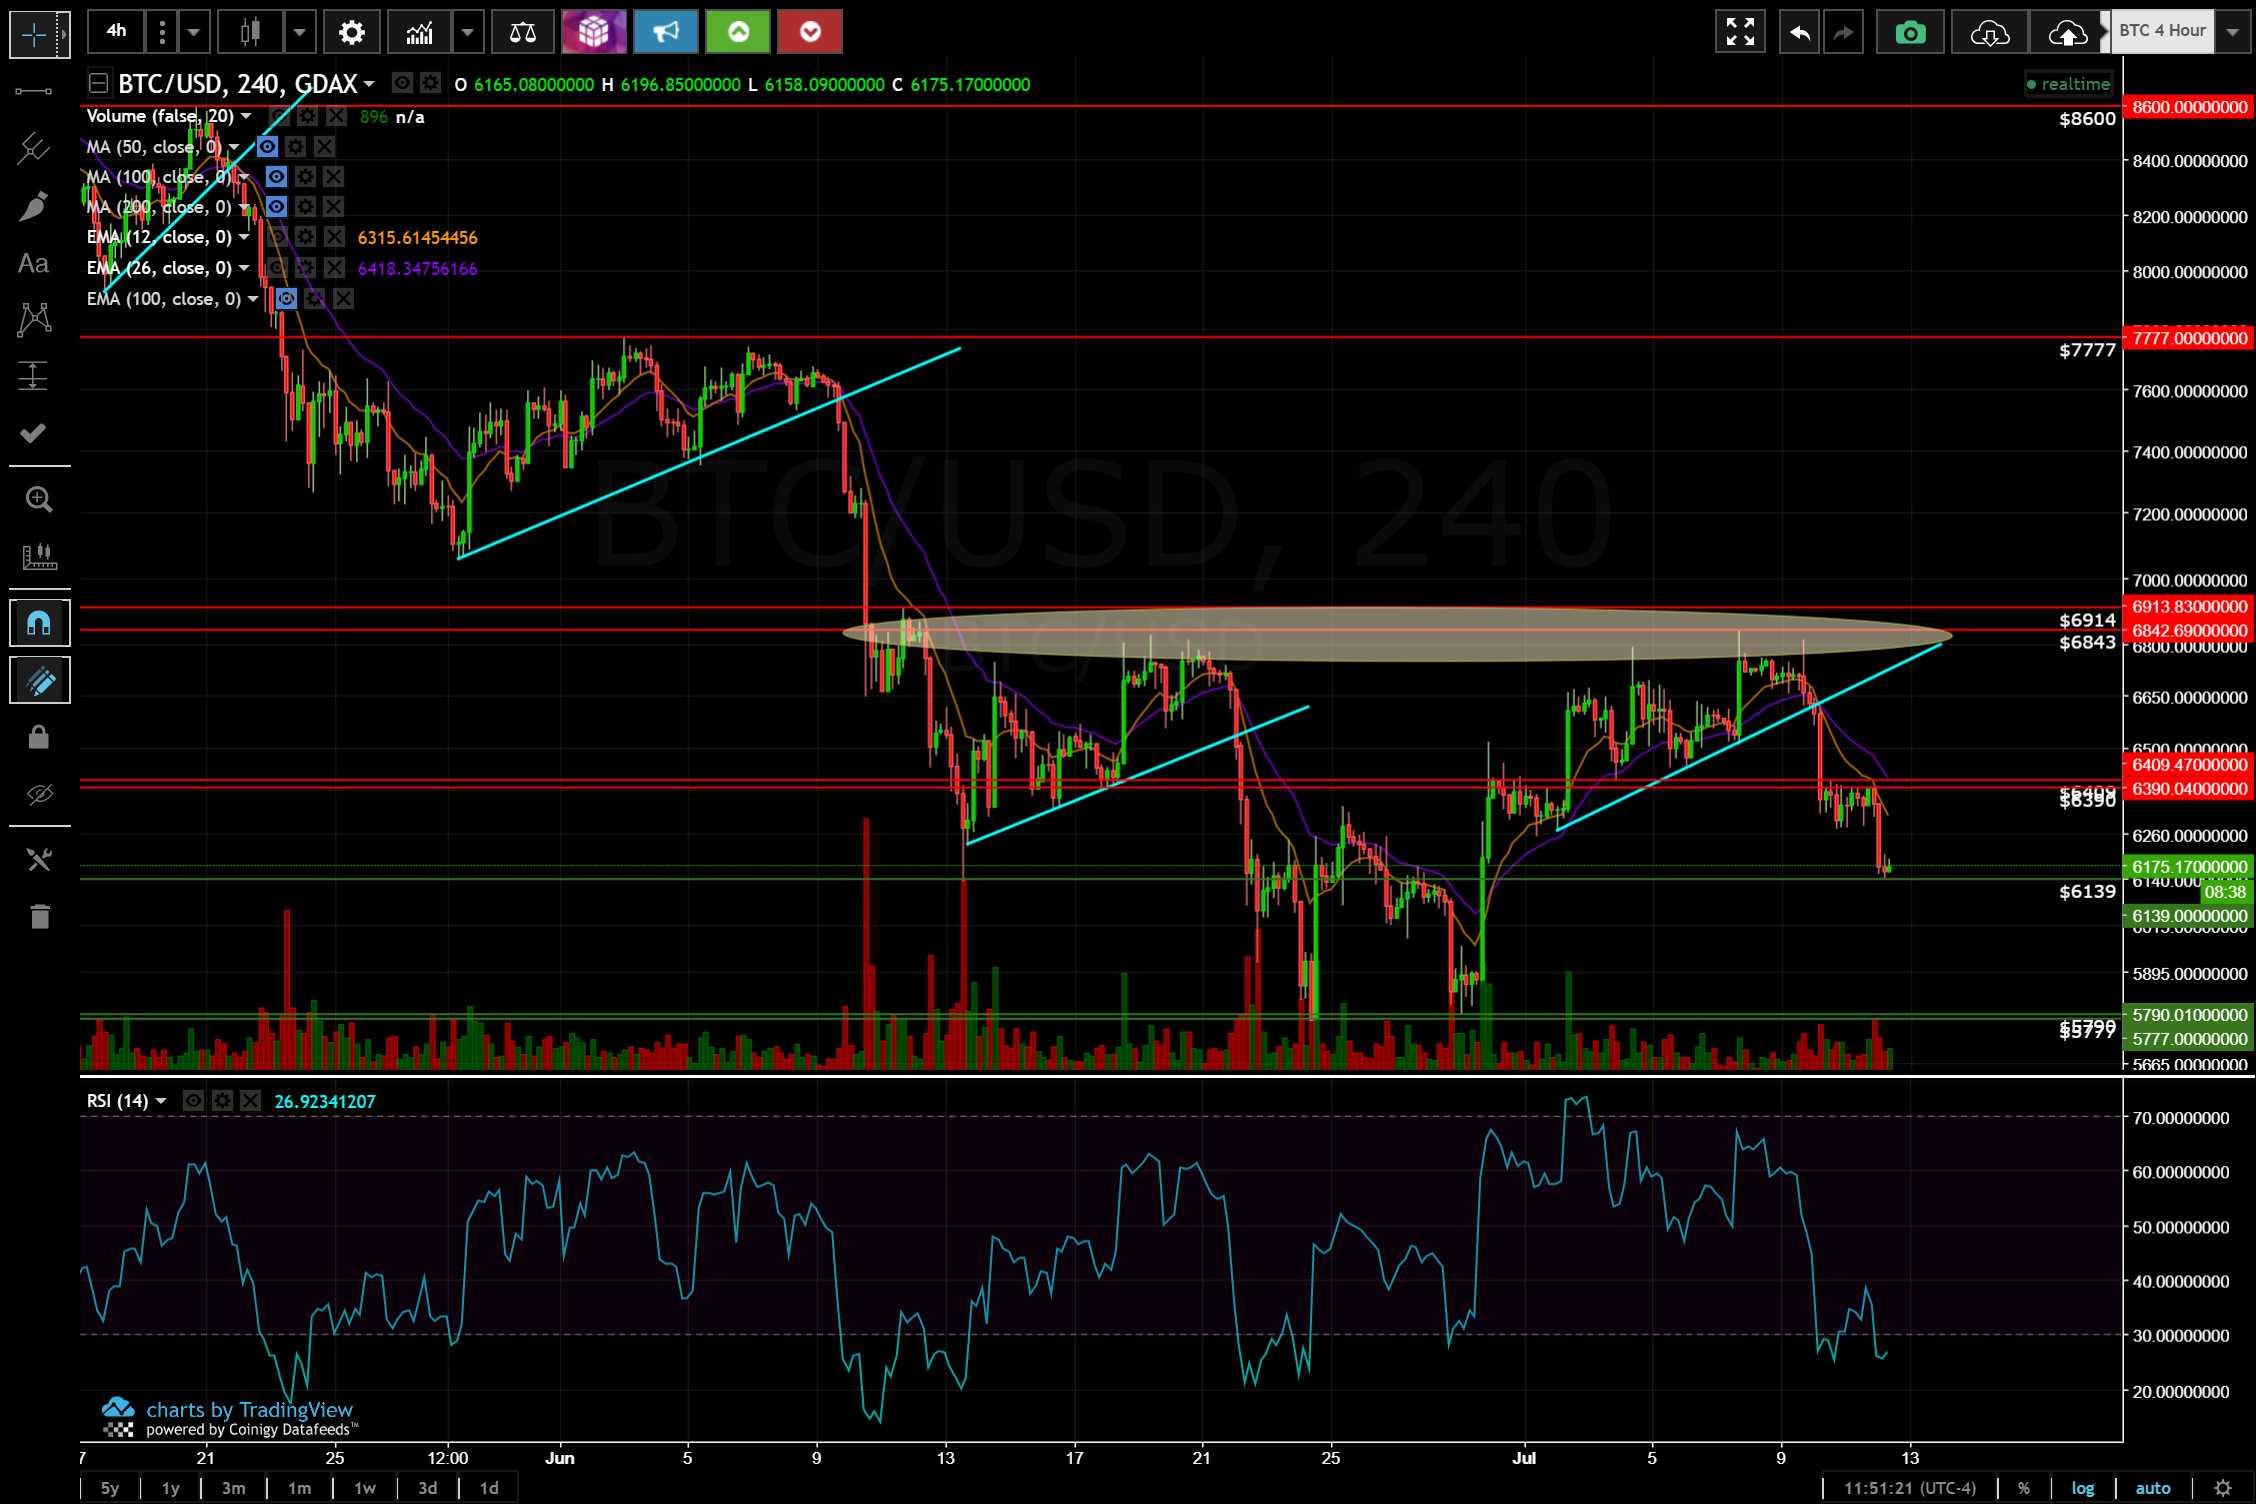
Task: Click the magnet mode icon
Action: (x=39, y=624)
